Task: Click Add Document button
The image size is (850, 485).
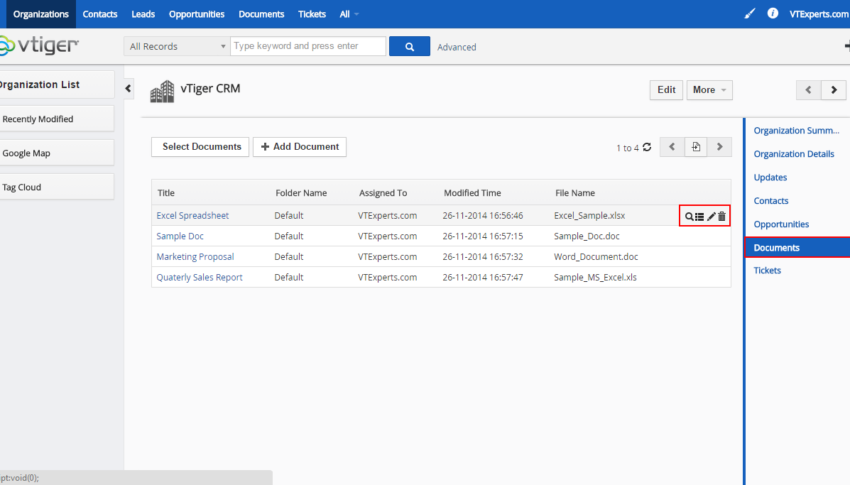Action: [x=300, y=147]
